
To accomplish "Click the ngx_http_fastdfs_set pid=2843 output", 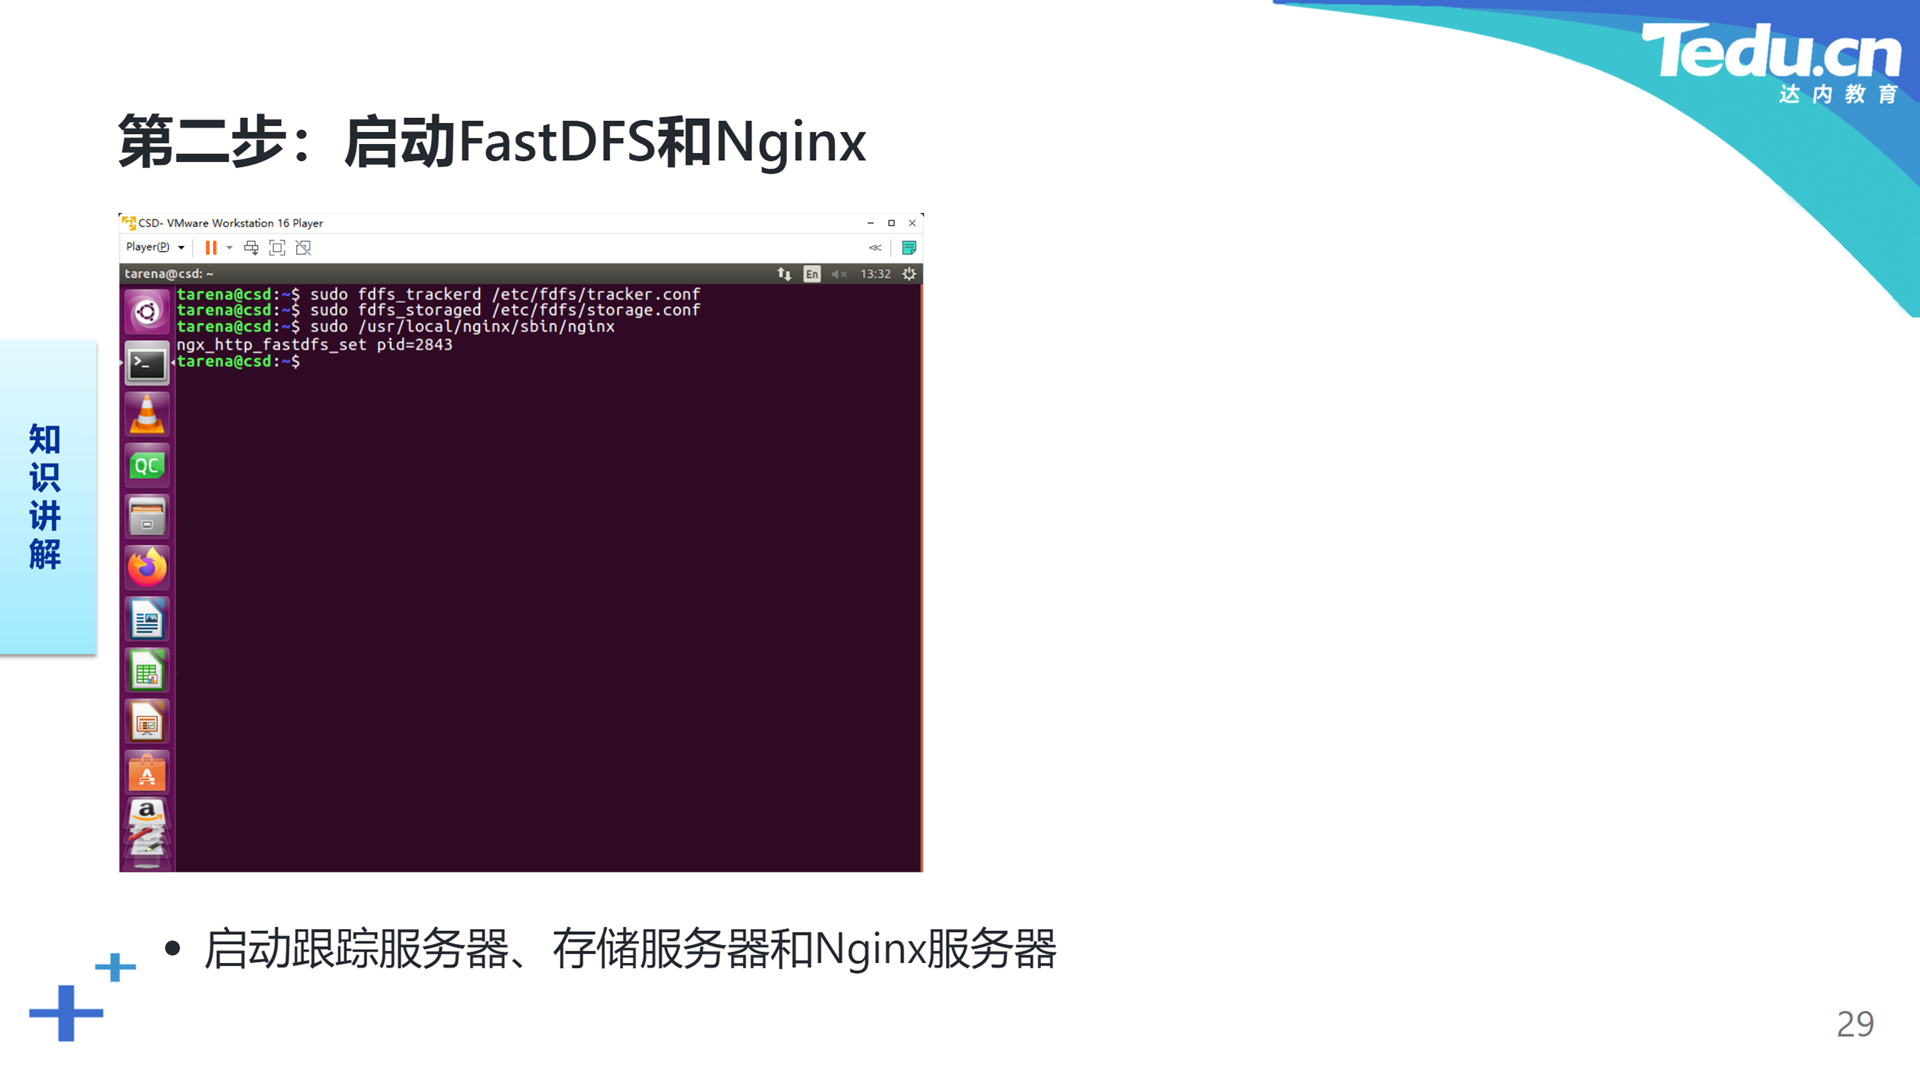I will coord(314,344).
